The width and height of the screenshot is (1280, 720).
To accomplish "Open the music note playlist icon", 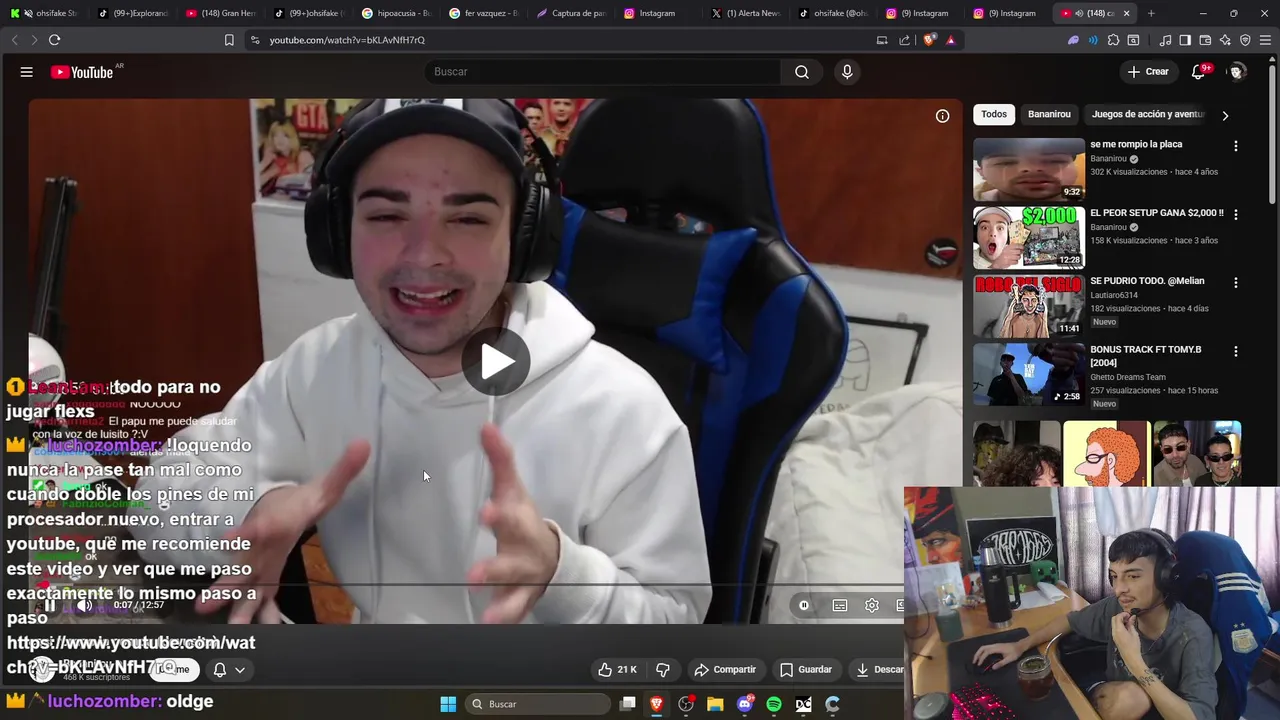I will coord(1165,40).
